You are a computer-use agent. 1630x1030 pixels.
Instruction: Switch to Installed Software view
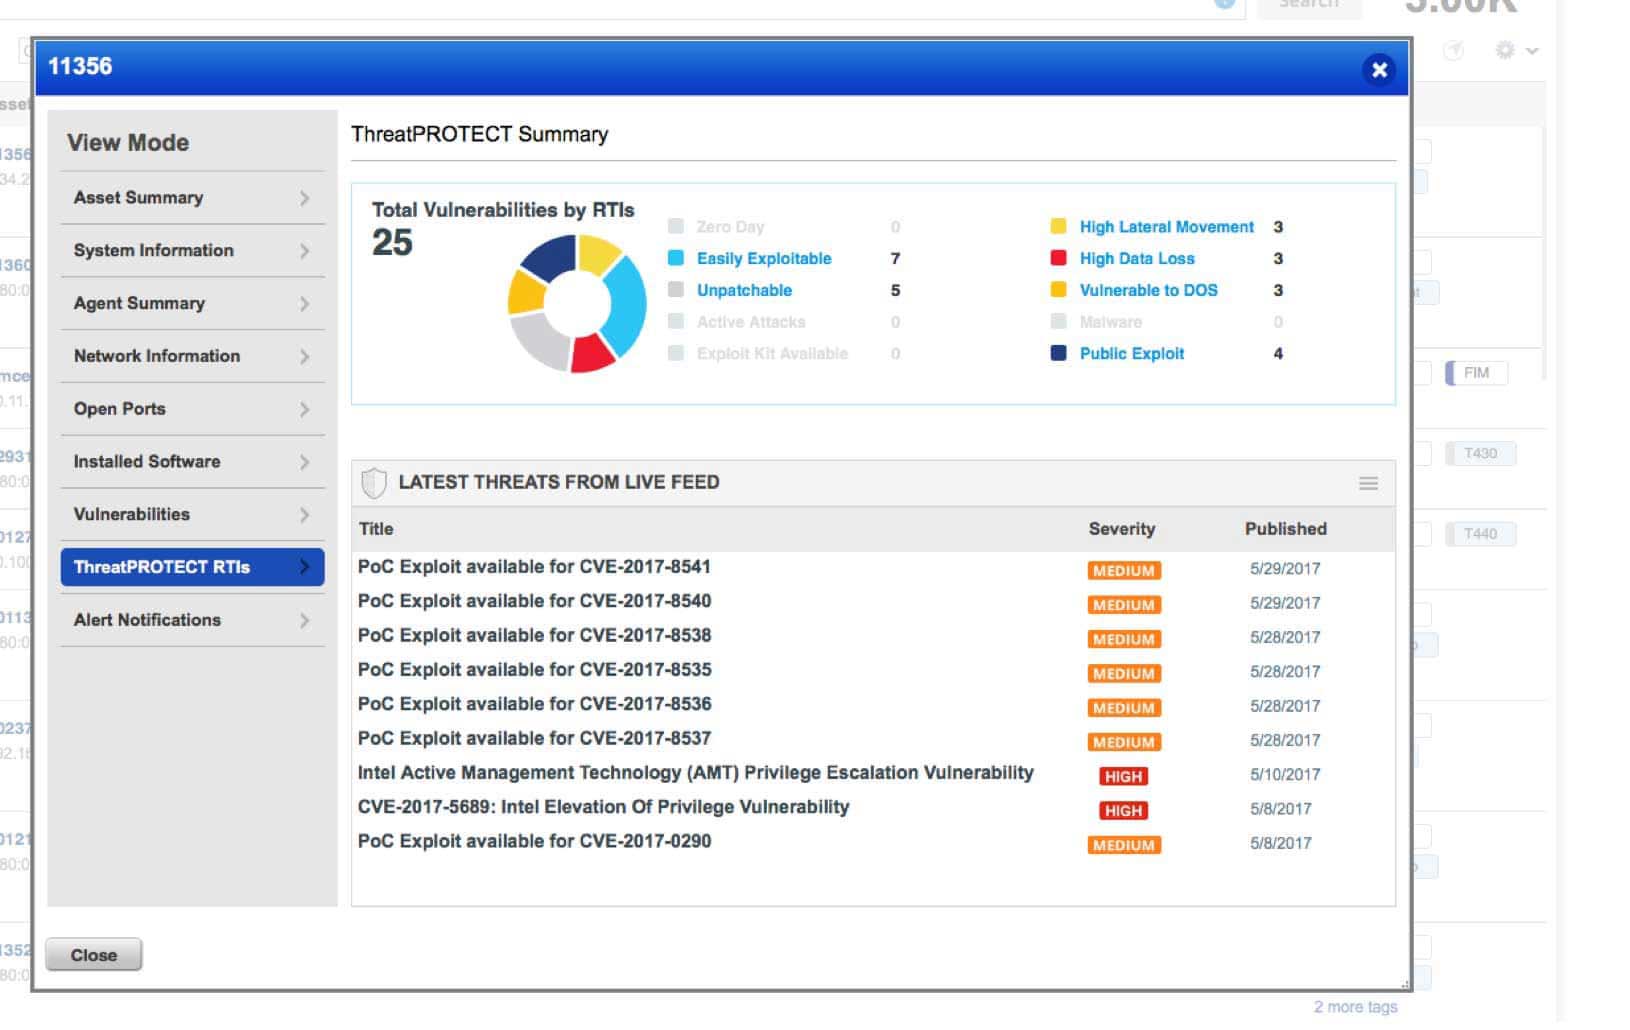(147, 462)
